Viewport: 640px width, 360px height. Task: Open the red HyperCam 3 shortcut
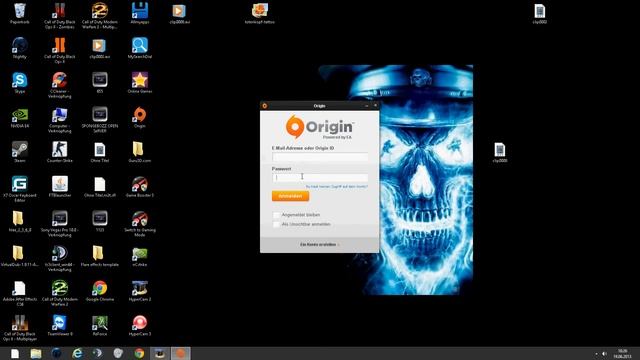(140, 325)
